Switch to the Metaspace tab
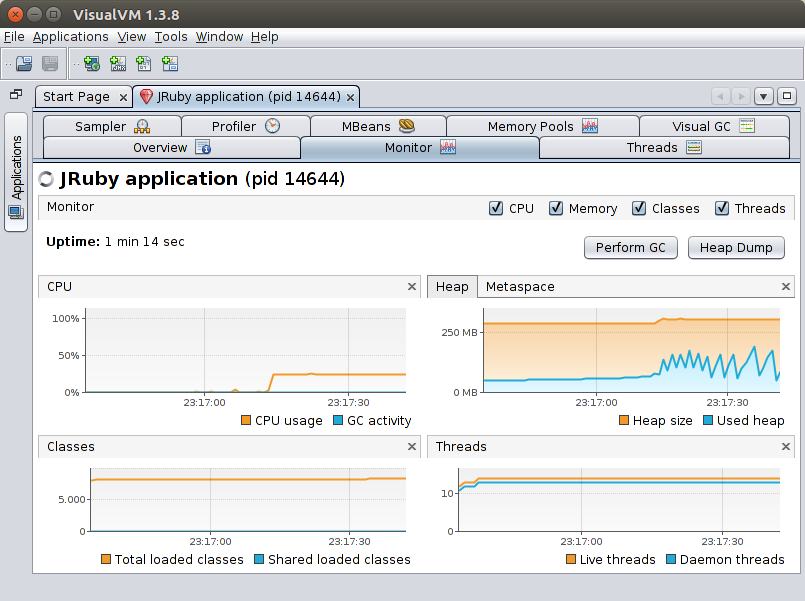 click(520, 286)
